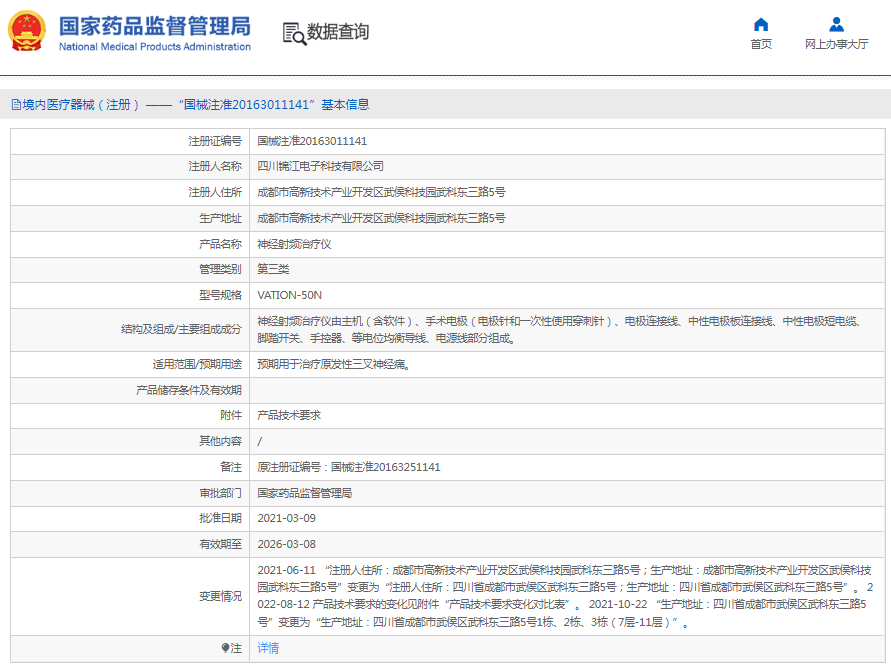891x669 pixels.
Task: Click 产品技术要求 in the 附件 row
Action: coord(288,415)
